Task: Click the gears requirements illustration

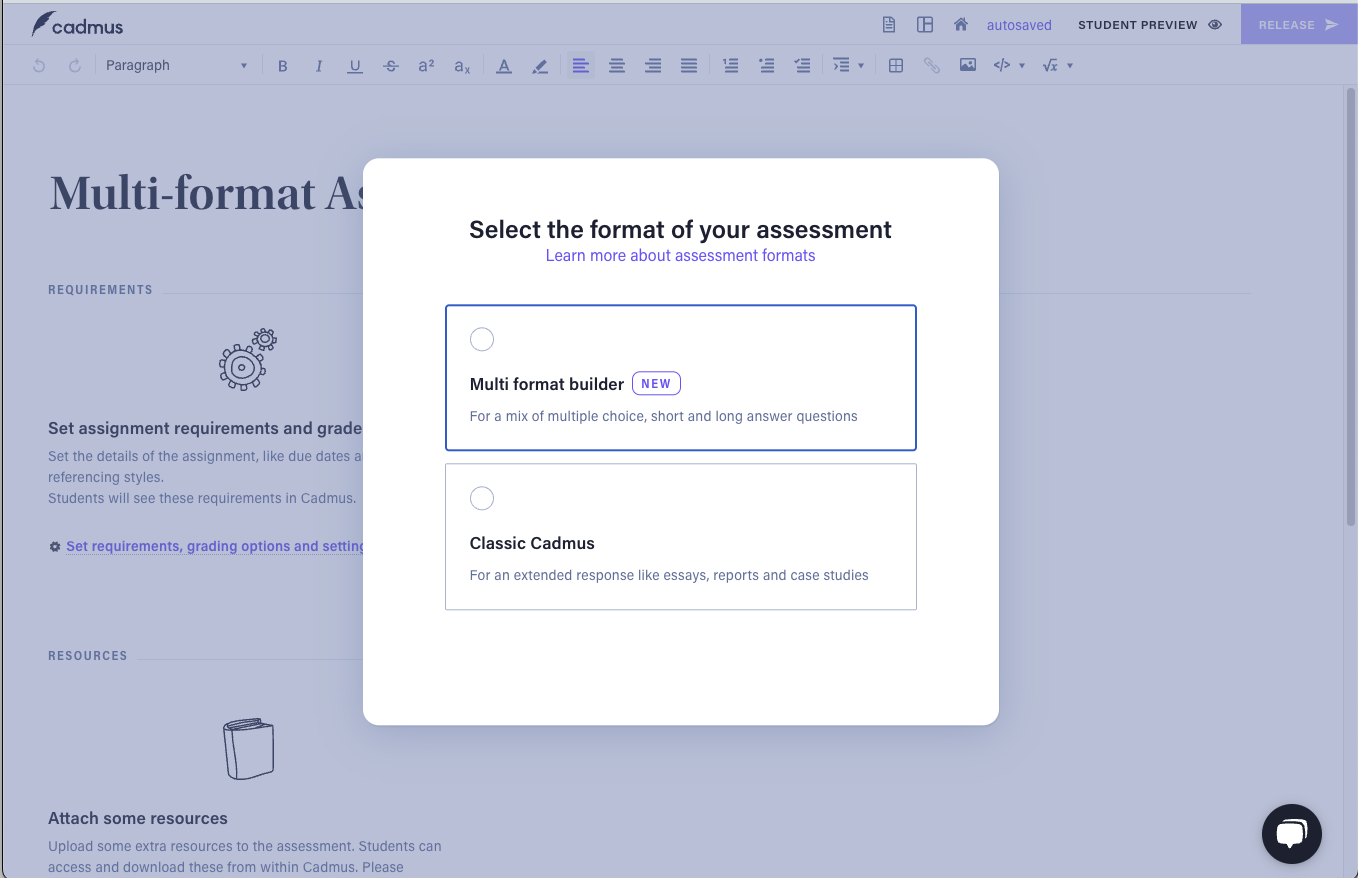Action: [248, 358]
